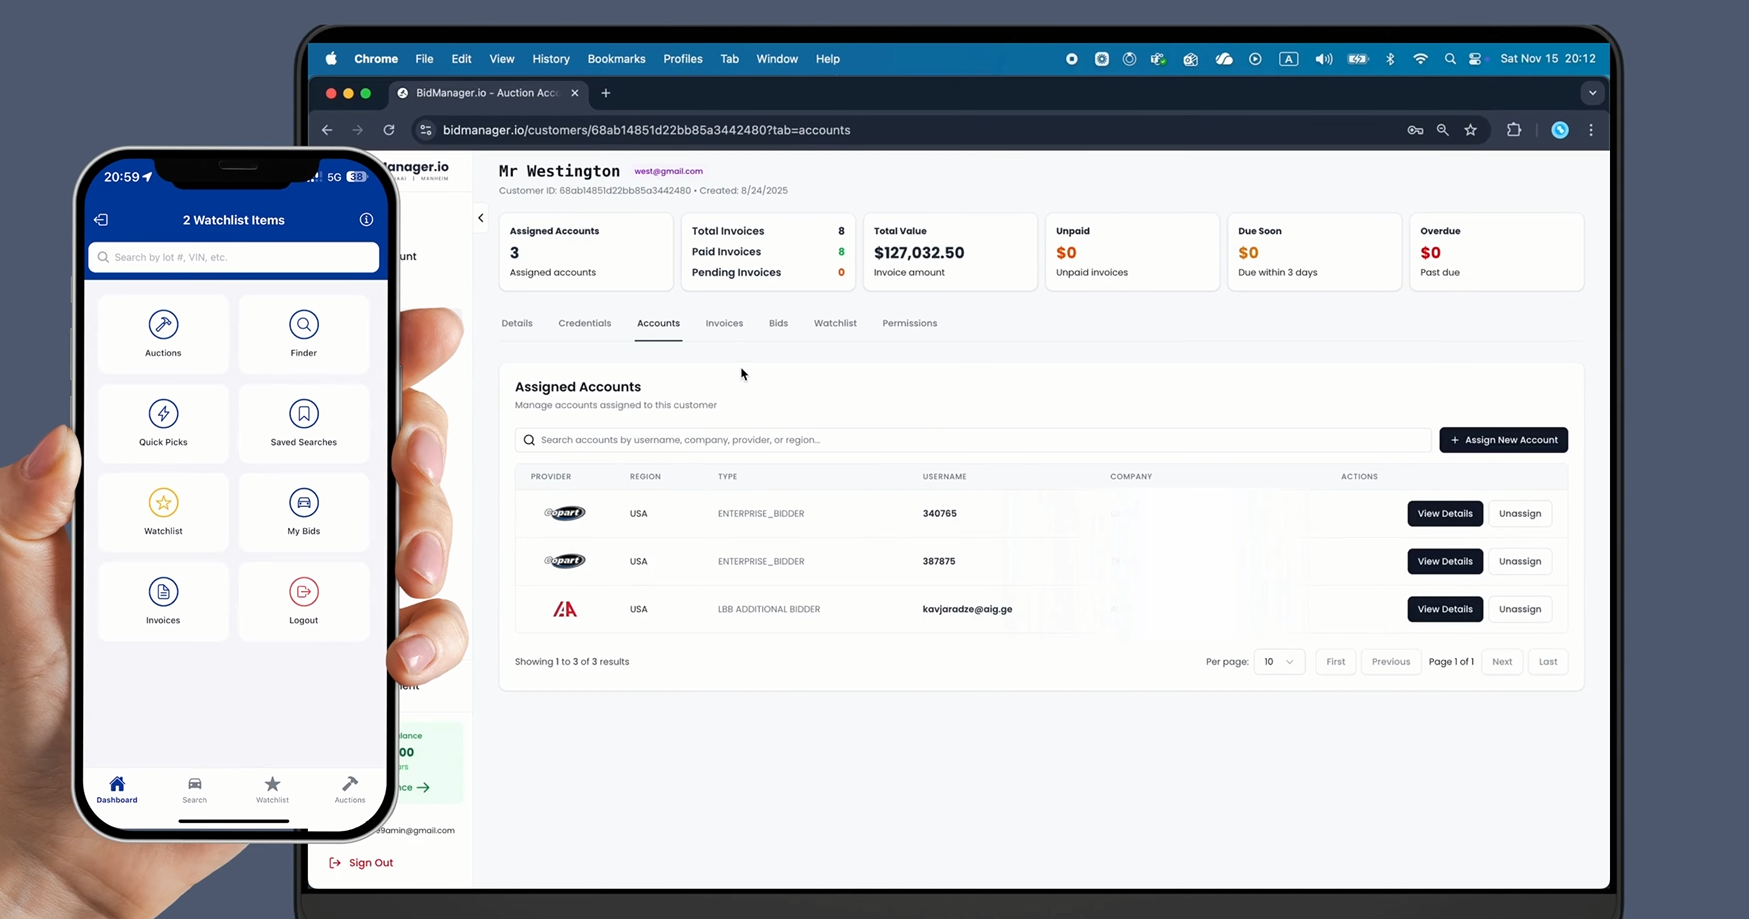Tap the Finder magnifier tile
The height and width of the screenshot is (919, 1749).
click(x=303, y=334)
